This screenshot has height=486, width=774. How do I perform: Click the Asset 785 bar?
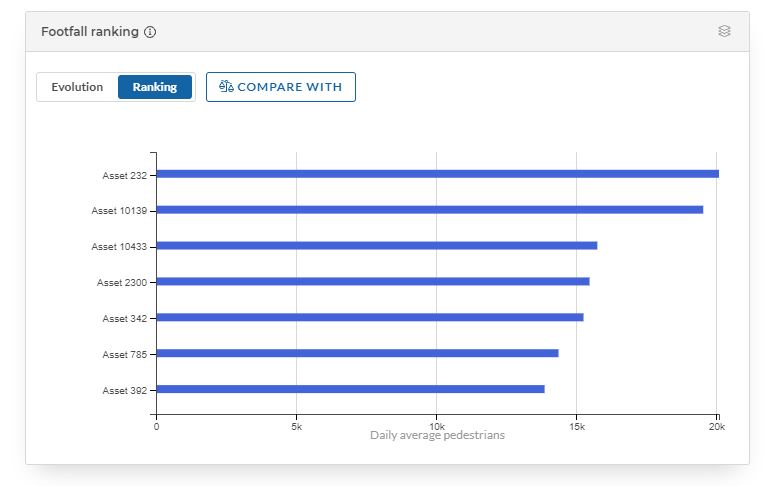tap(357, 353)
